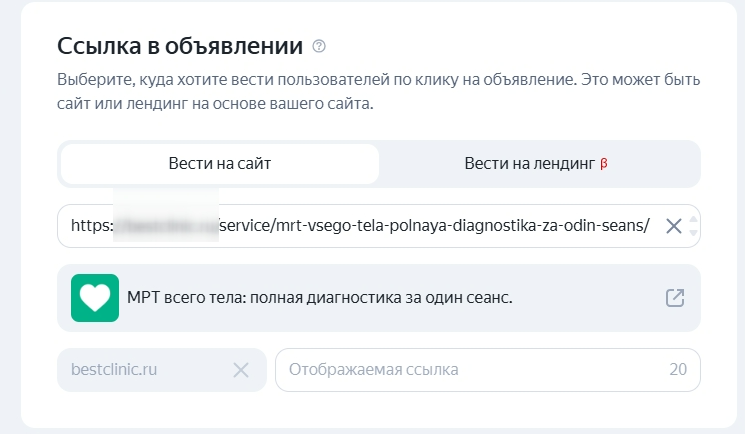Click the URL field up arrow

[x=694, y=217]
